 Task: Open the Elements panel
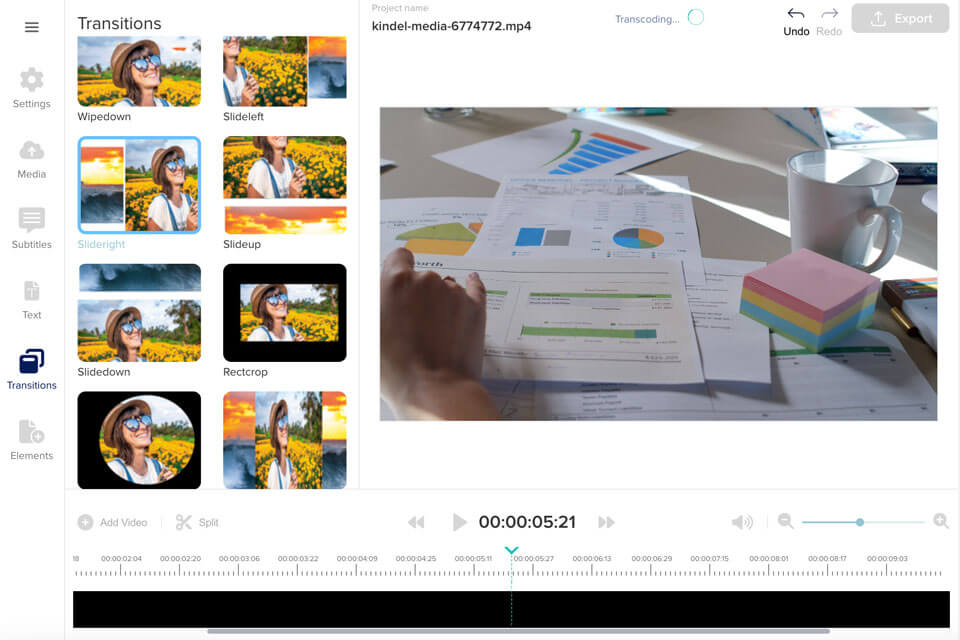[32, 440]
